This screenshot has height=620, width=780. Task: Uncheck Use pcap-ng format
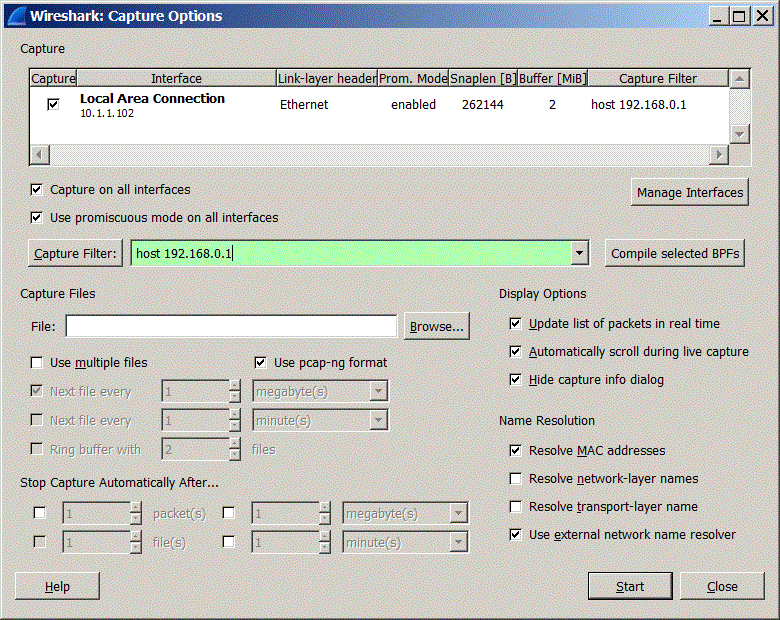[x=261, y=362]
